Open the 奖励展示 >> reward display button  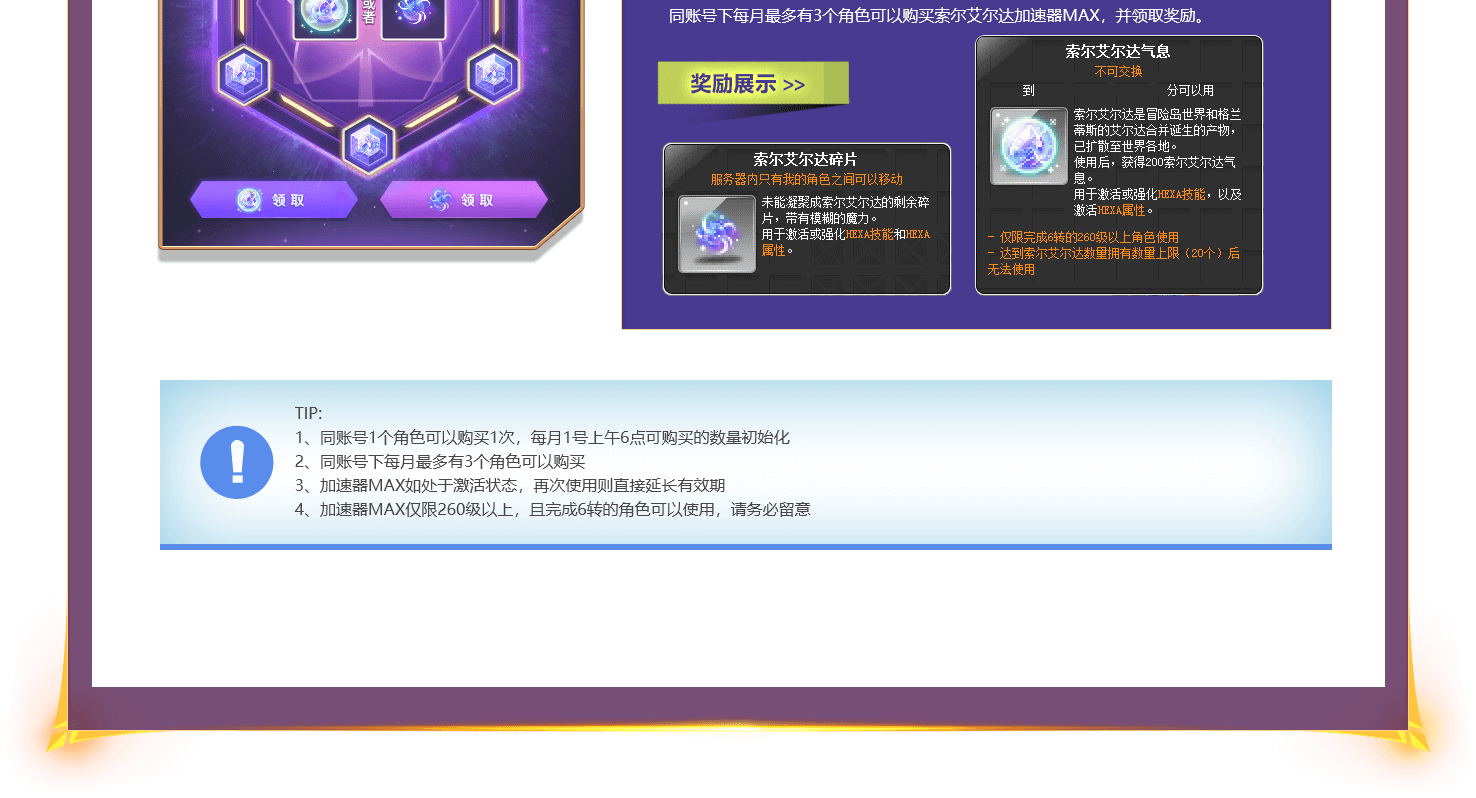tap(753, 84)
